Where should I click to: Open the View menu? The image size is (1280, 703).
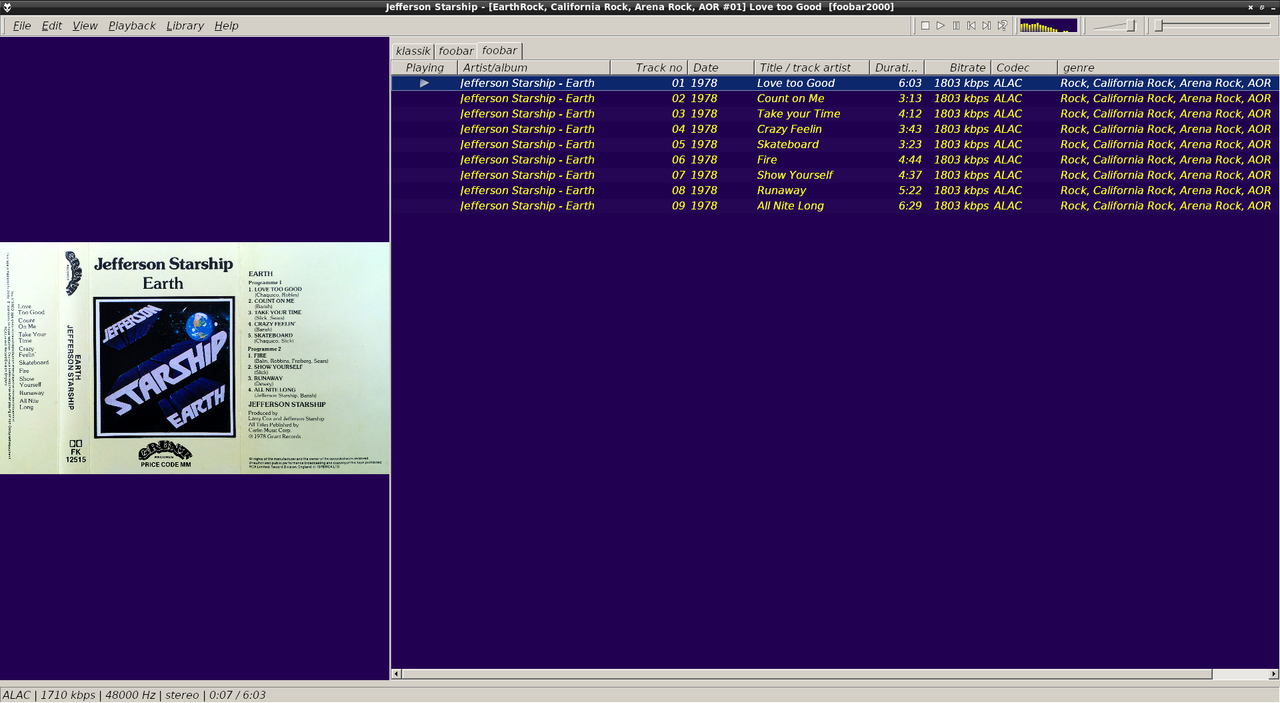(x=85, y=25)
